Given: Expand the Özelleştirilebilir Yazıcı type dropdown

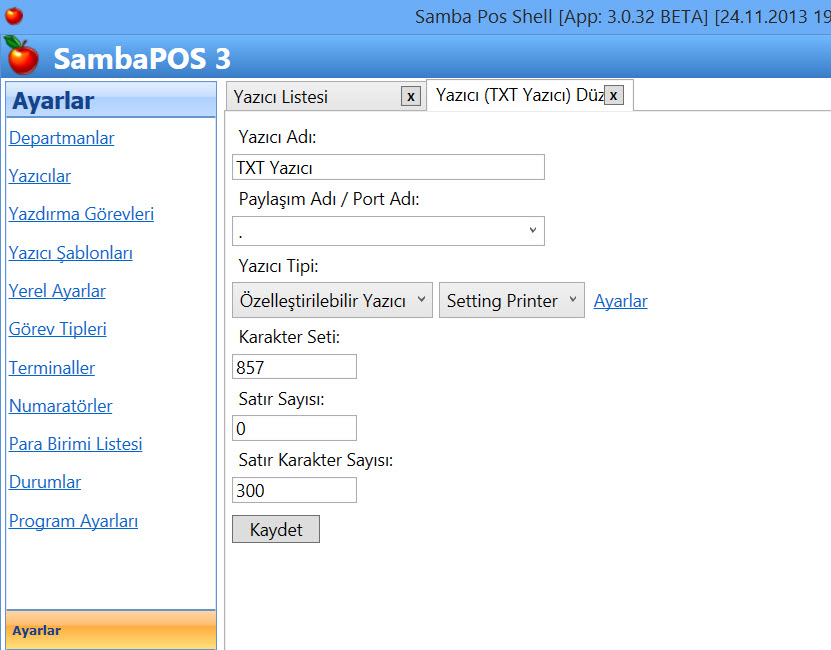Looking at the screenshot, I should click(331, 301).
